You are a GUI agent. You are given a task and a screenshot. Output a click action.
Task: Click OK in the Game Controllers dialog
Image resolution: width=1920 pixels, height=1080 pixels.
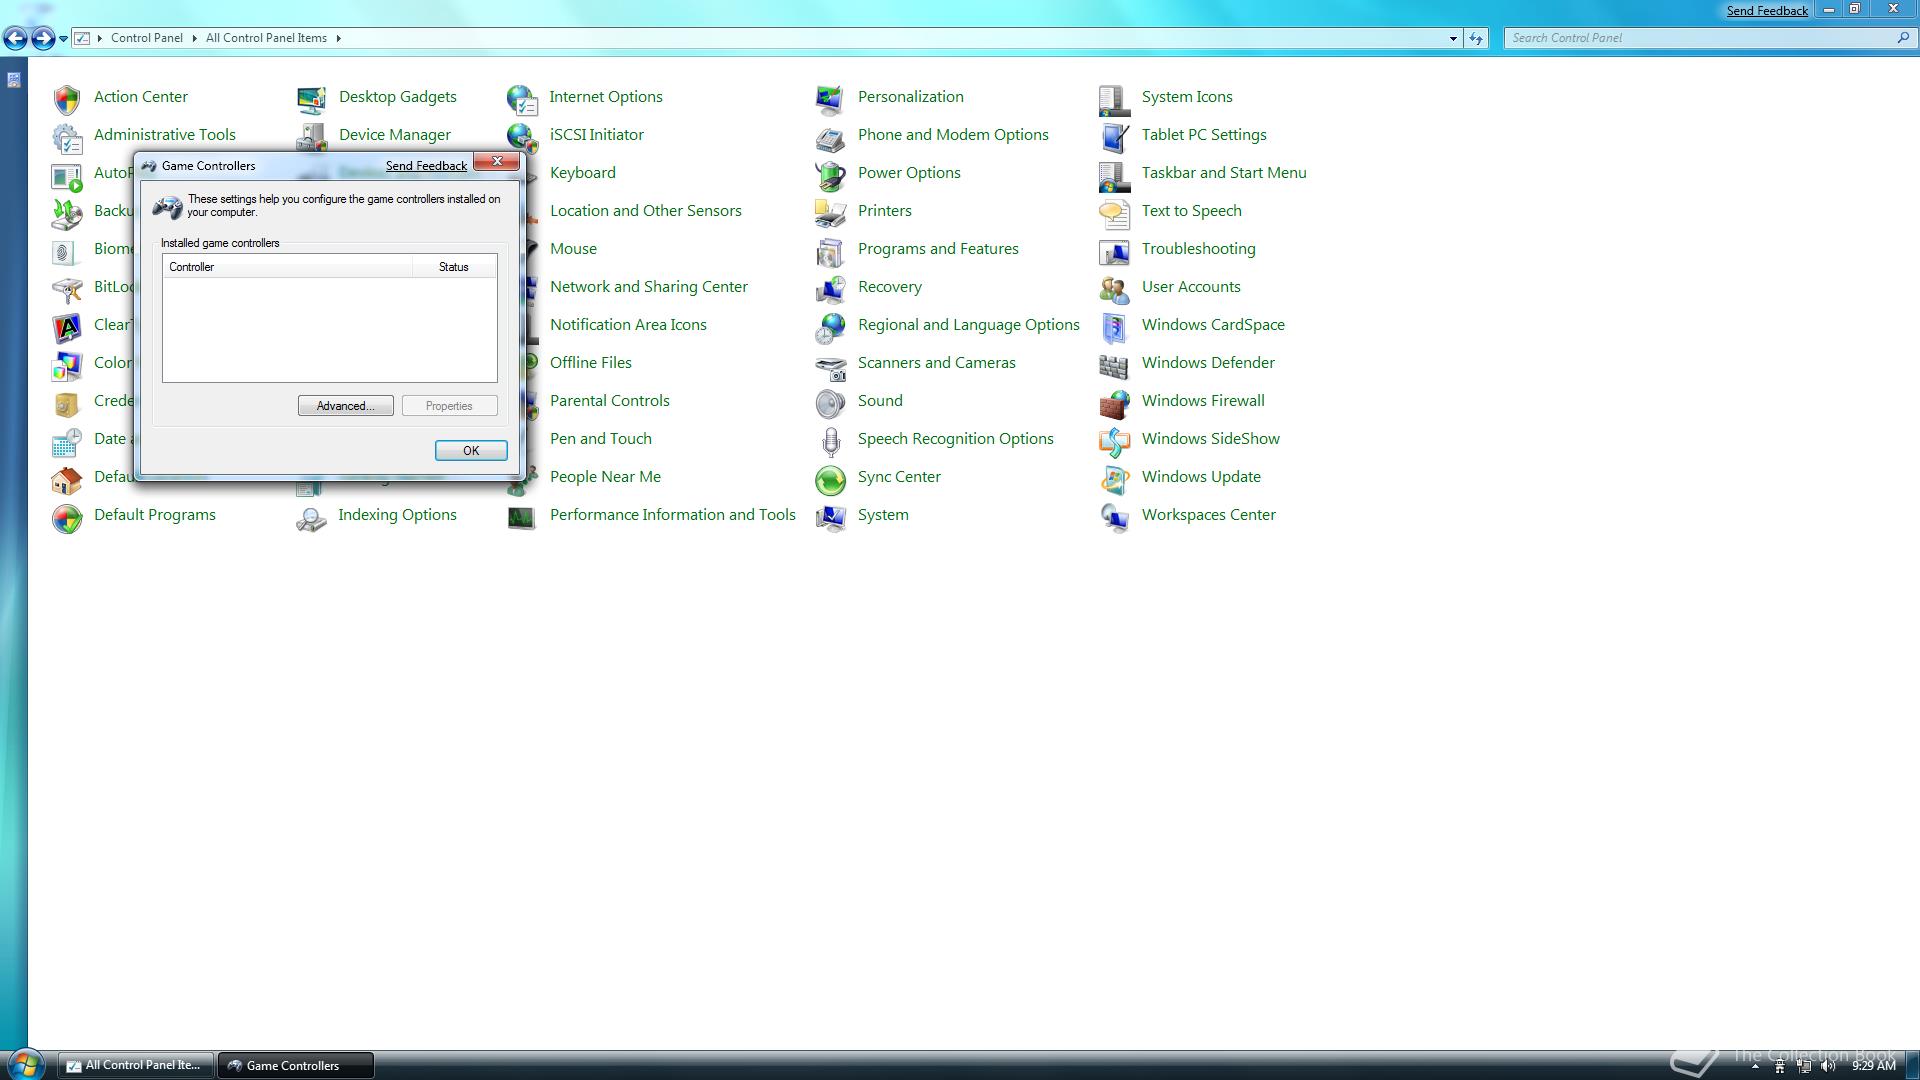coord(471,451)
